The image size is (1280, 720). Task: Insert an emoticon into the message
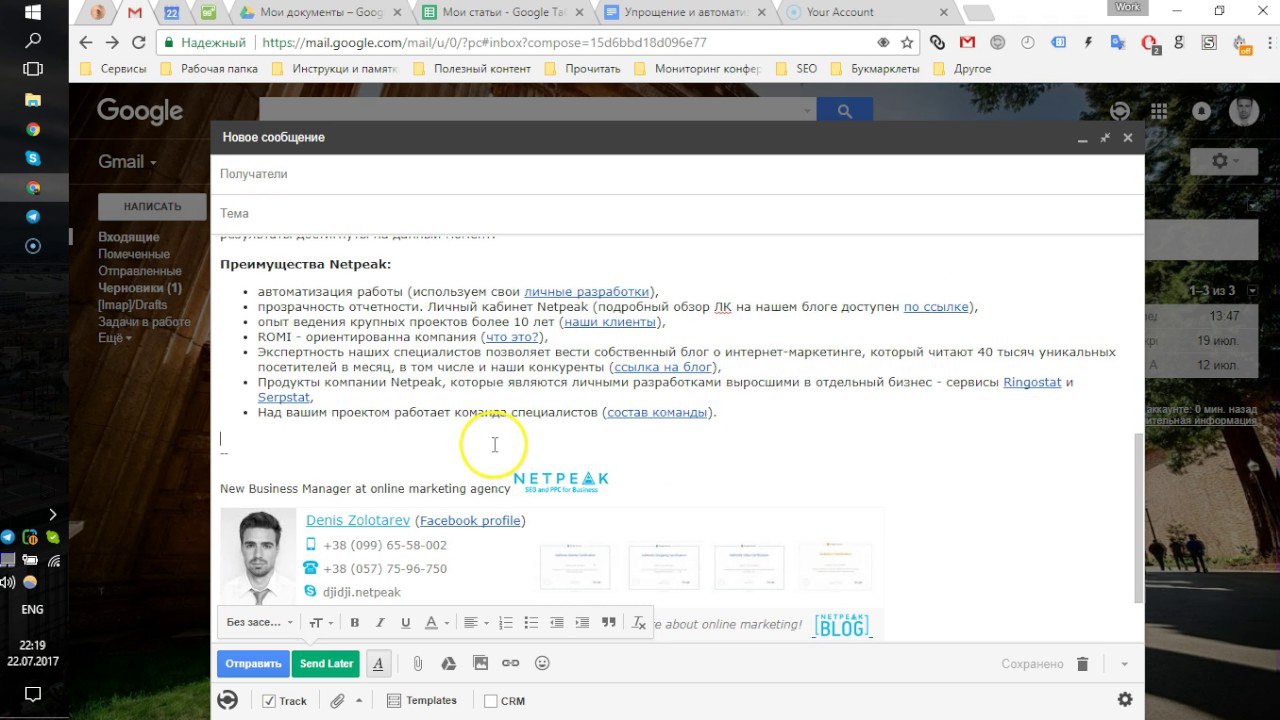coord(542,663)
